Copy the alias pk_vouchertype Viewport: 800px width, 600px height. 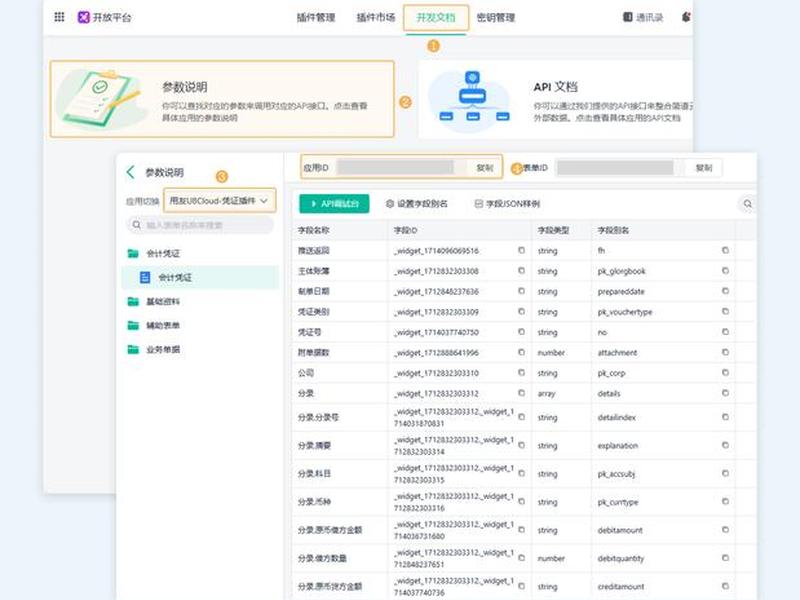[725, 312]
